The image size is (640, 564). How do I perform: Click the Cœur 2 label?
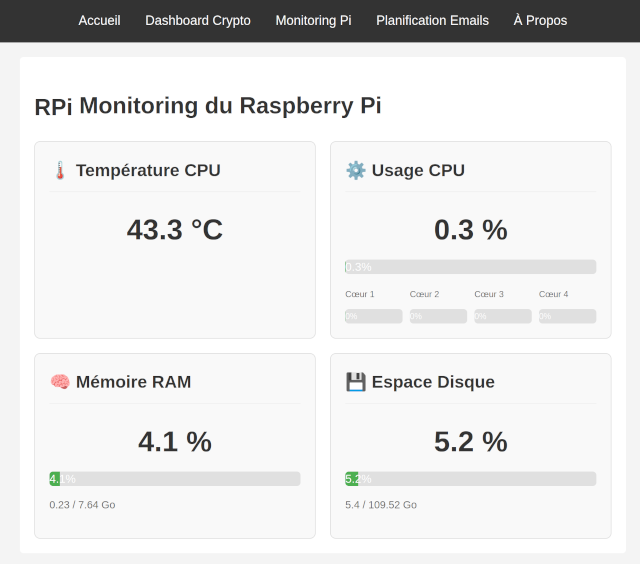pos(424,294)
